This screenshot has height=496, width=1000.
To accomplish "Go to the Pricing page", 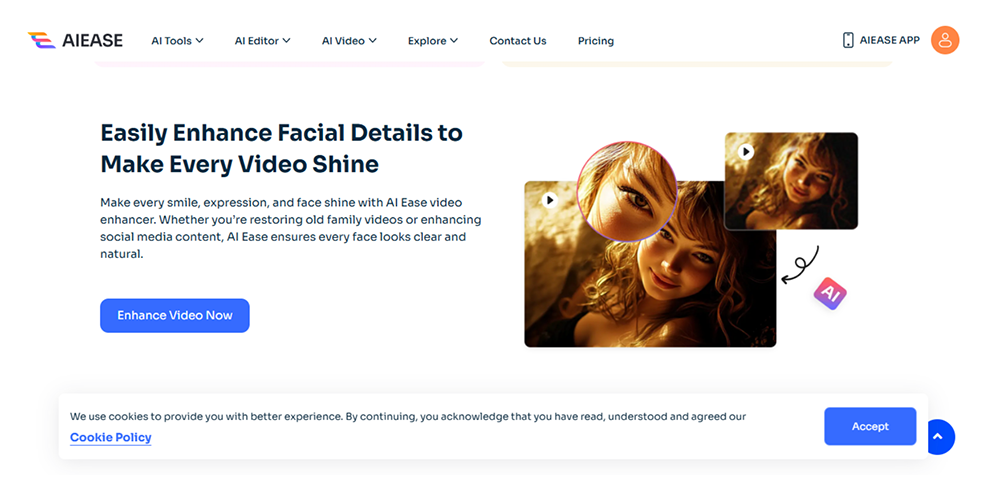I will click(x=596, y=41).
